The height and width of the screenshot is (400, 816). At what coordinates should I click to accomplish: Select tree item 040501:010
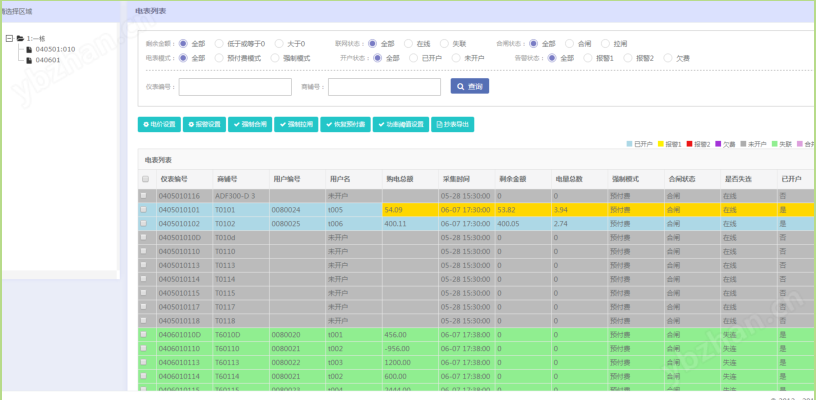55,49
